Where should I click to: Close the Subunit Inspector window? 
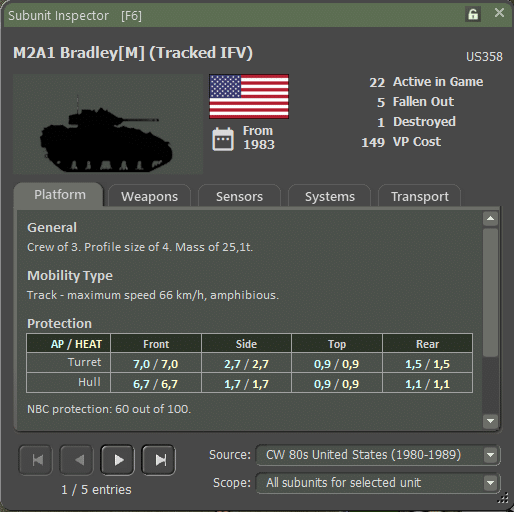tap(499, 13)
